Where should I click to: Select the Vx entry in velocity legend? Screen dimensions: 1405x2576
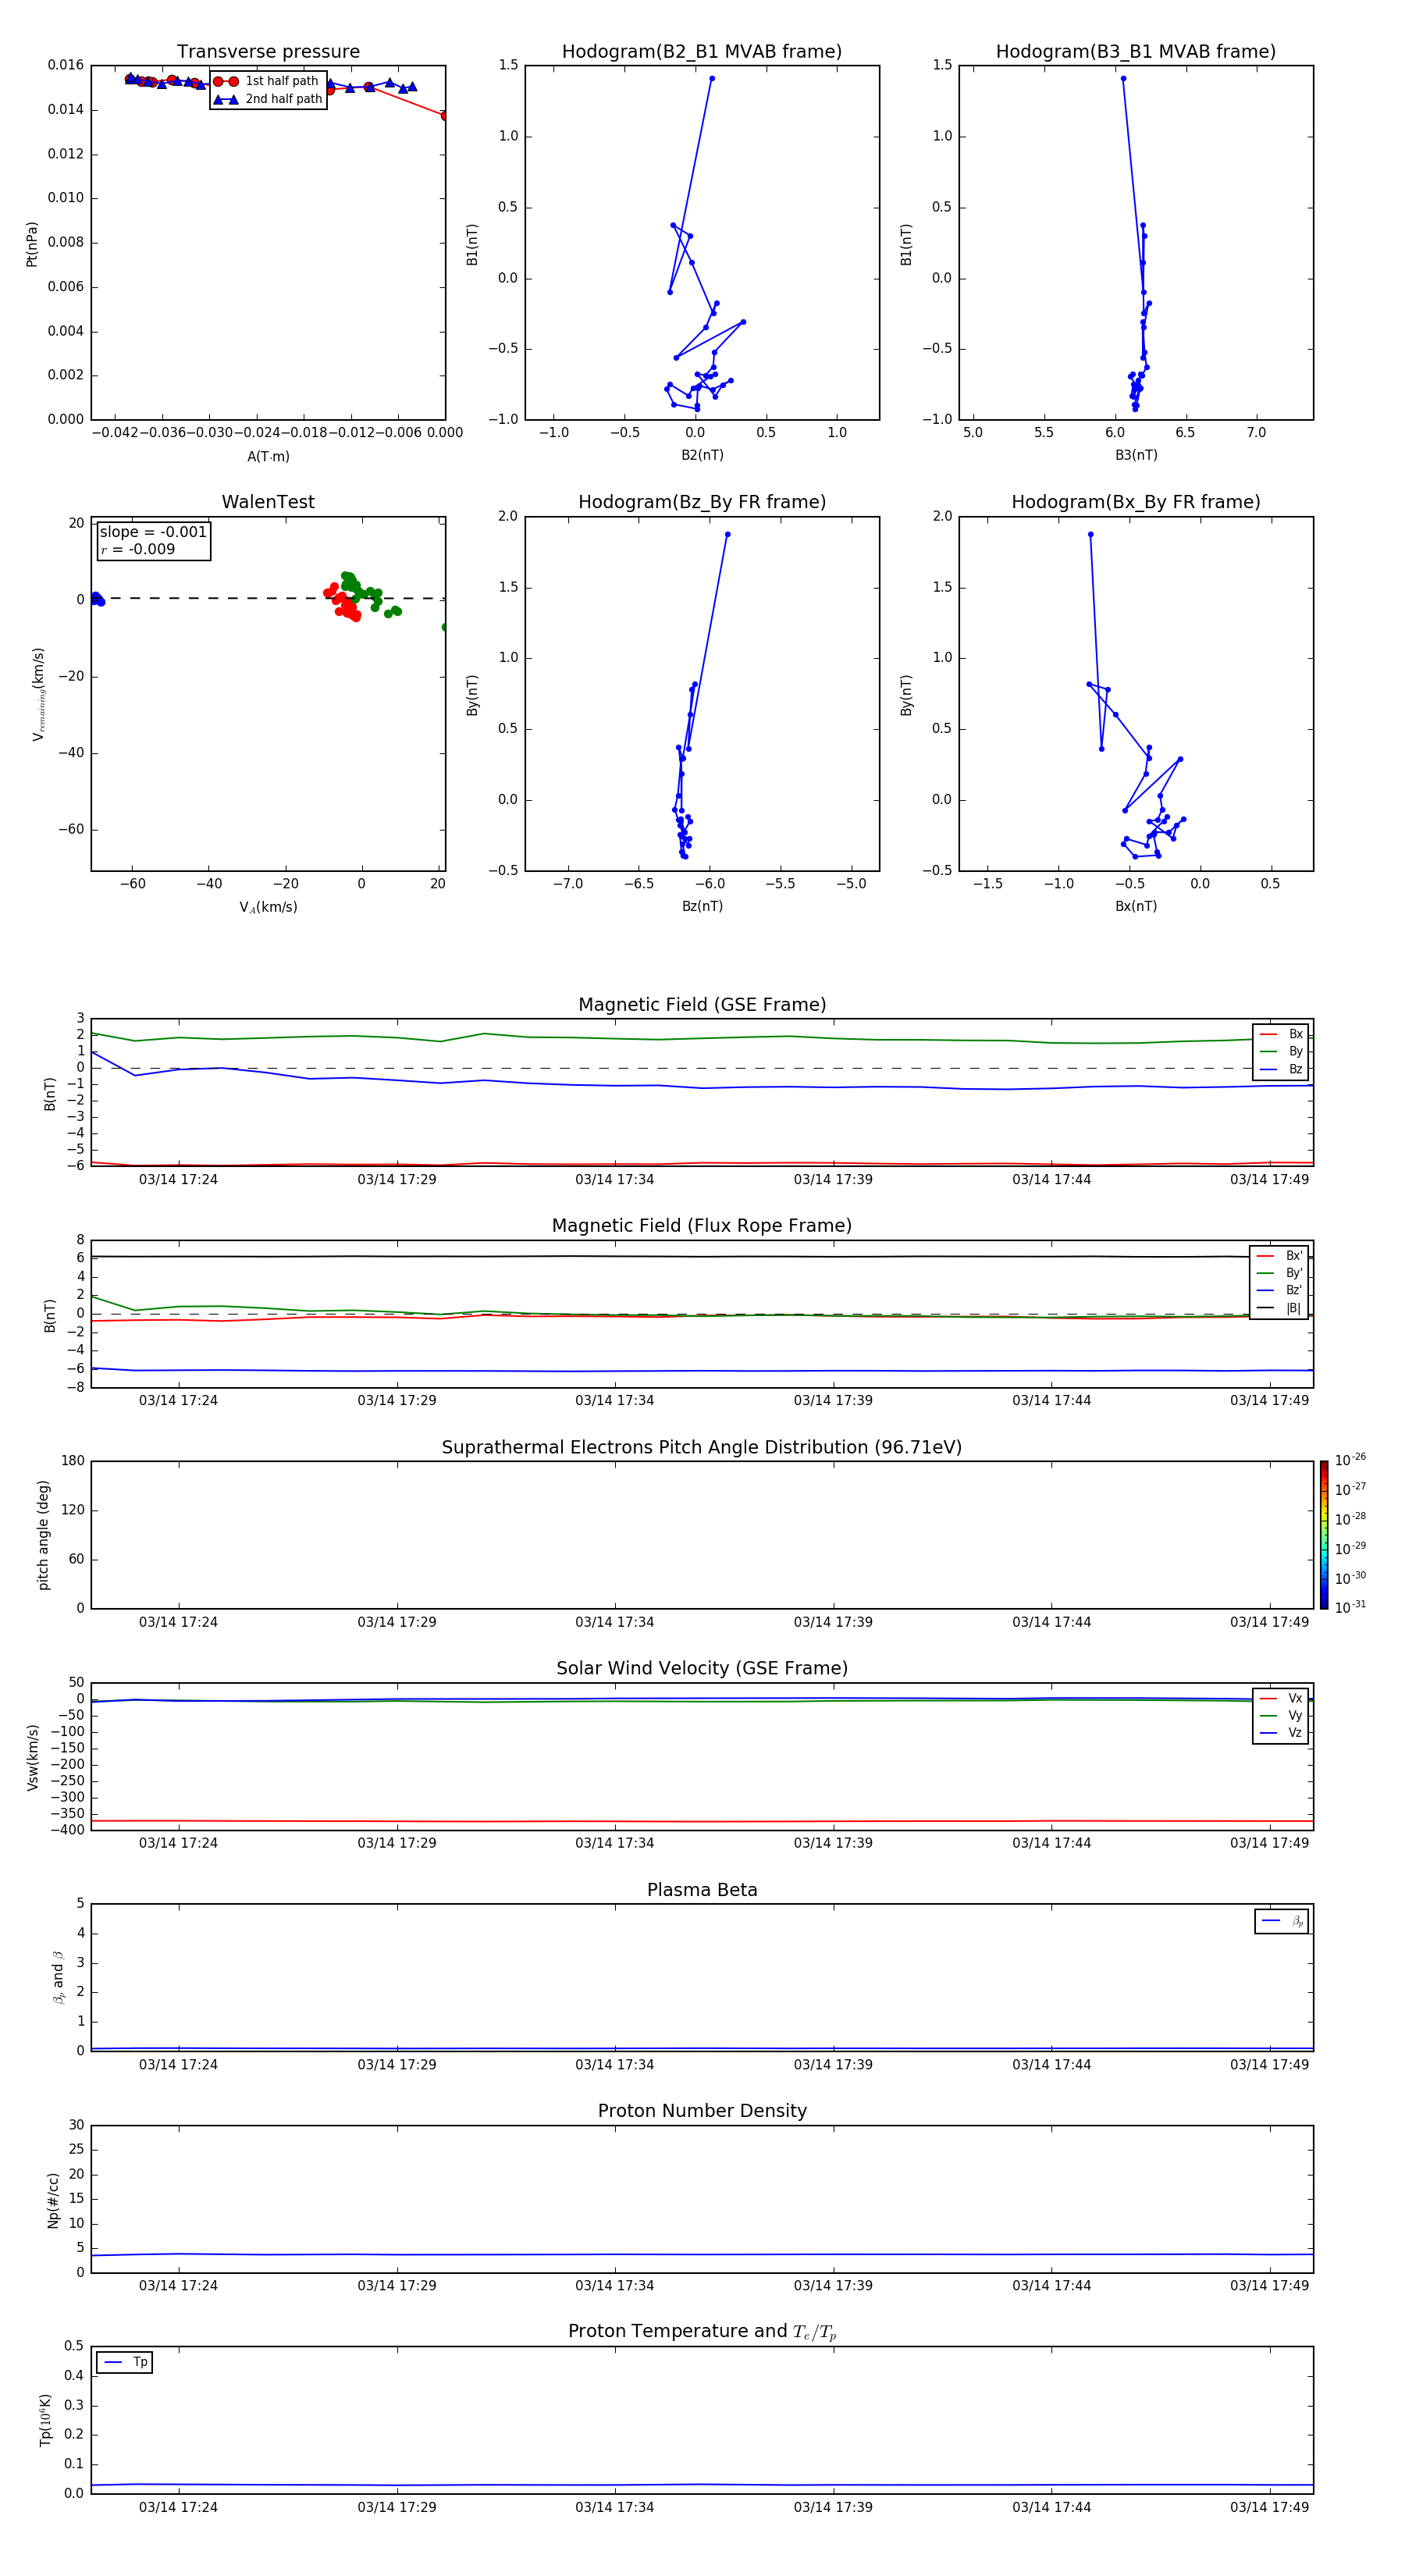[1281, 1699]
